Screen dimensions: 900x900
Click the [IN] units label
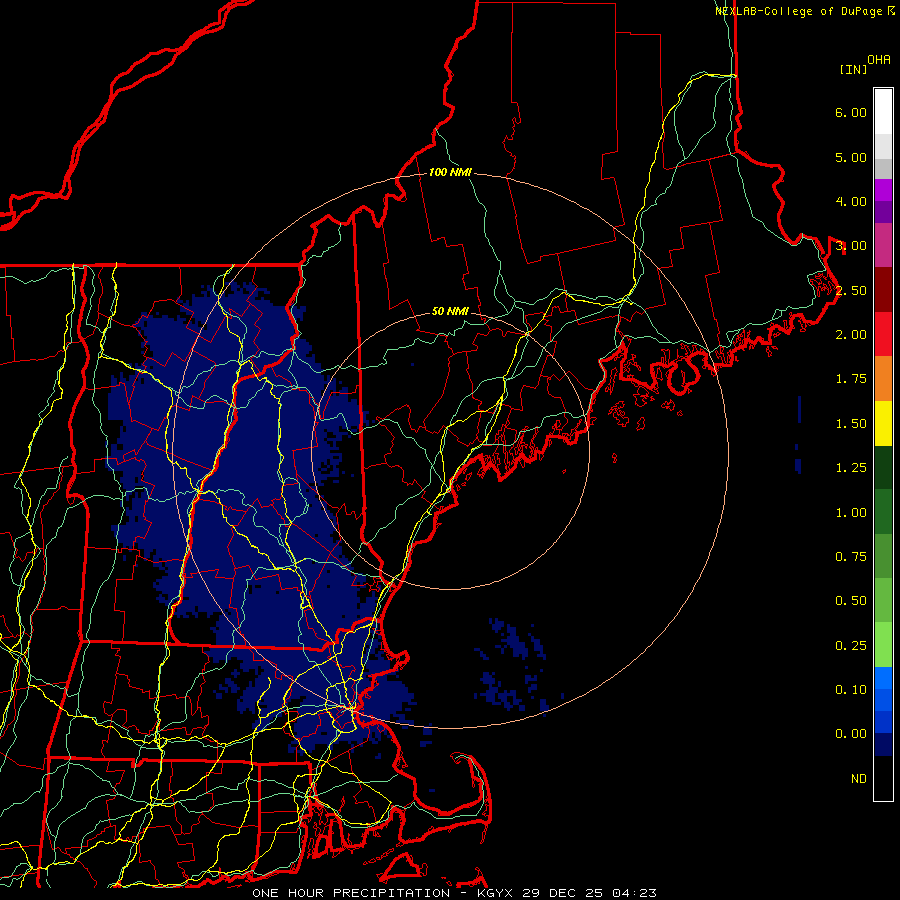(853, 69)
